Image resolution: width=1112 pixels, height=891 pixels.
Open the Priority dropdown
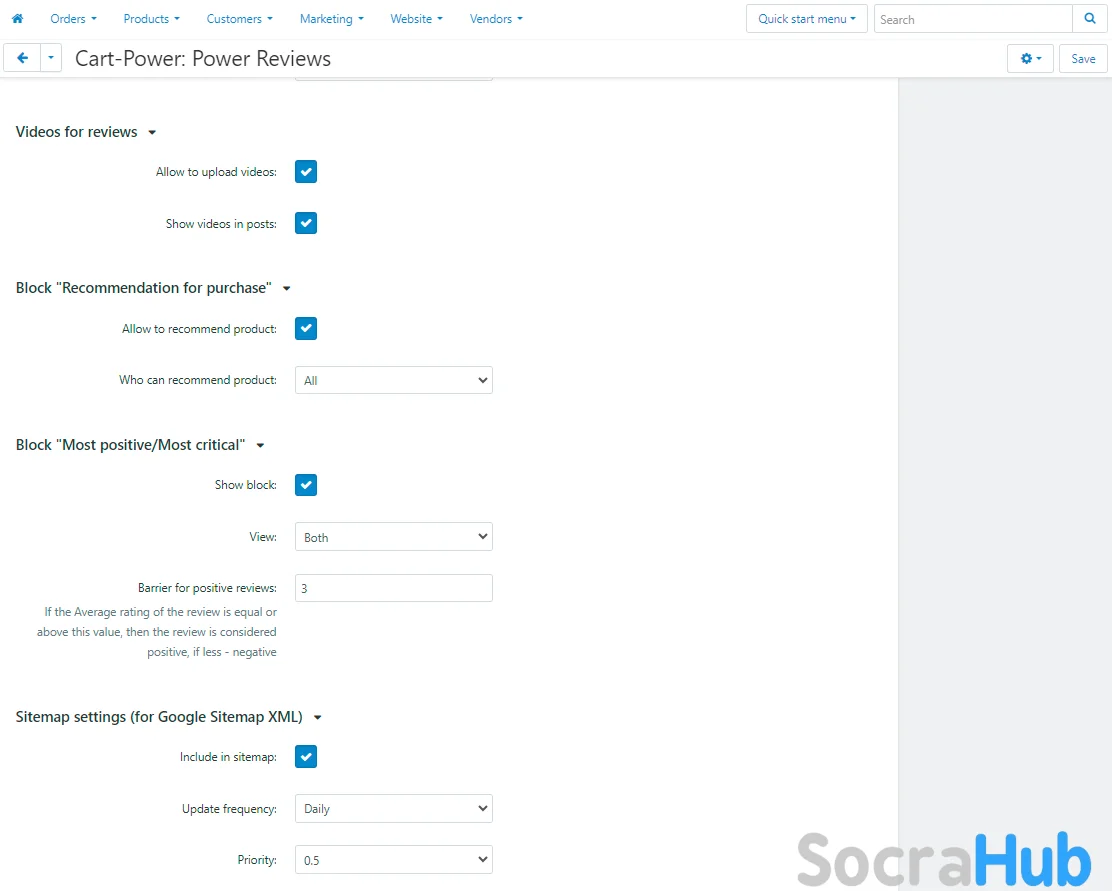point(394,860)
